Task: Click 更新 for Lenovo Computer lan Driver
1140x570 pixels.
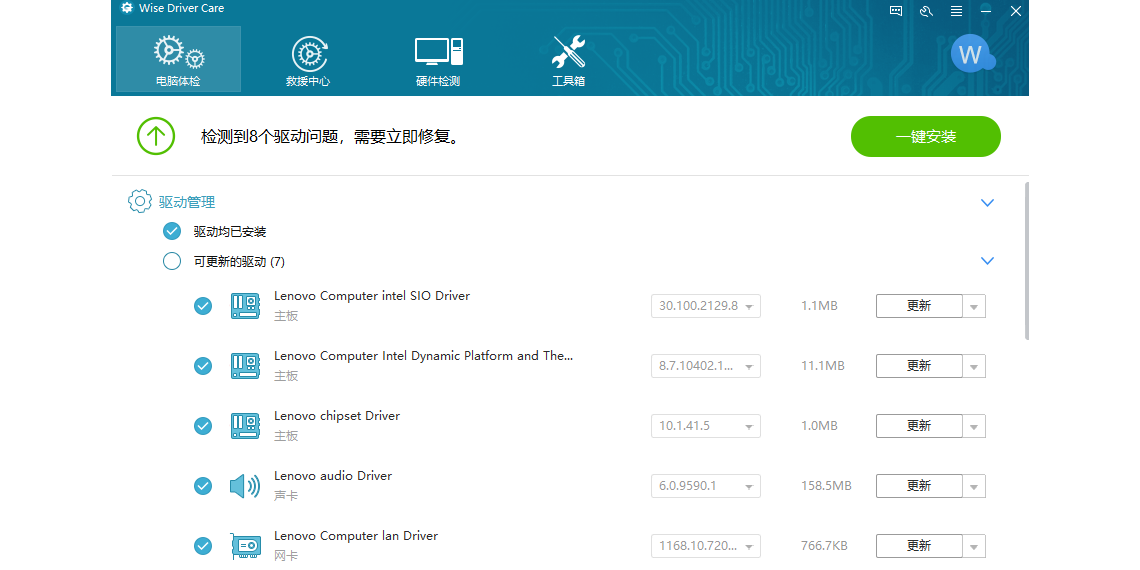Action: coord(919,546)
